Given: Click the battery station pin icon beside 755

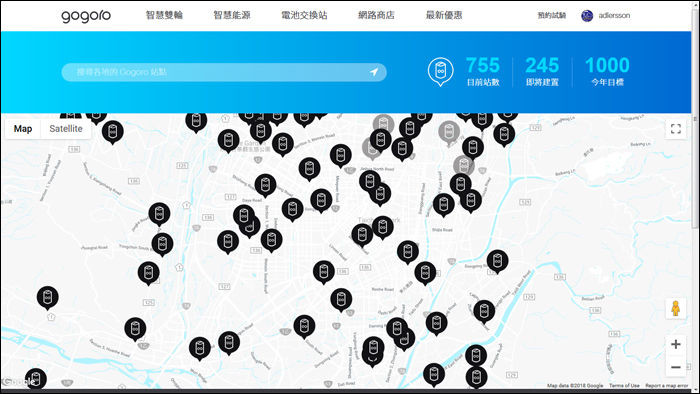Looking at the screenshot, I should coord(441,71).
